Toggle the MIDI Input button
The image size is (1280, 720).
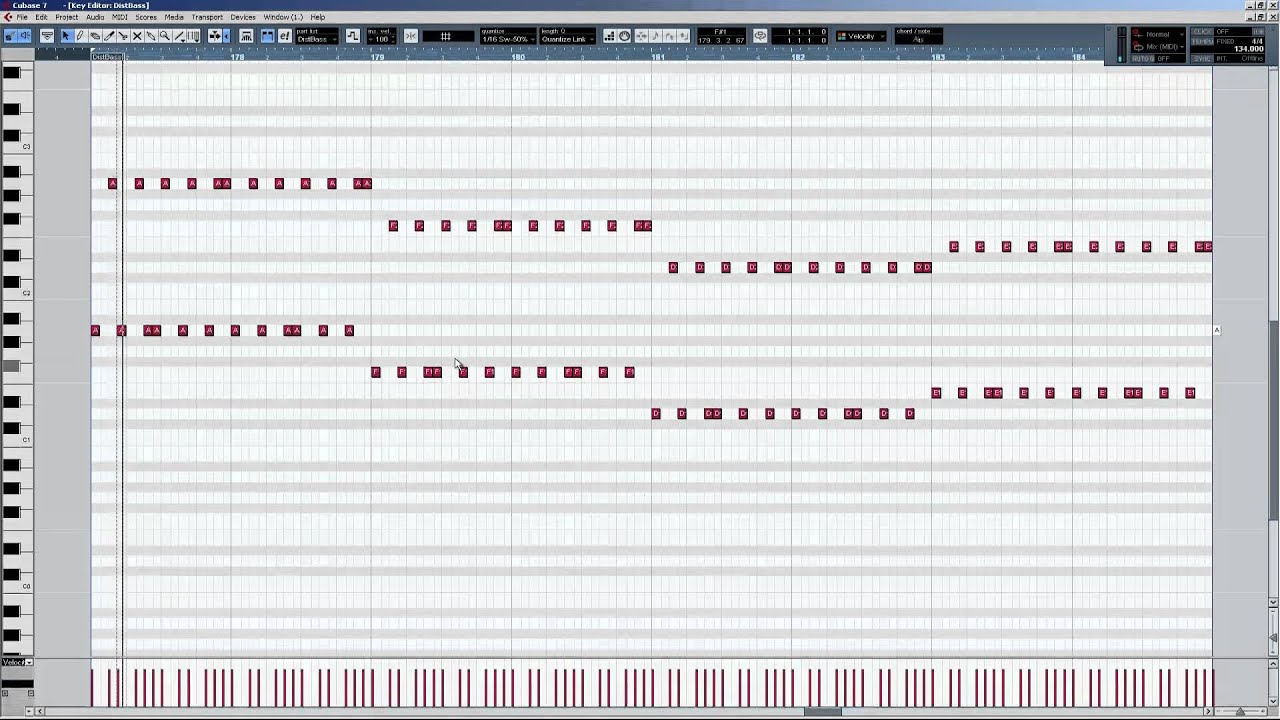tap(624, 36)
